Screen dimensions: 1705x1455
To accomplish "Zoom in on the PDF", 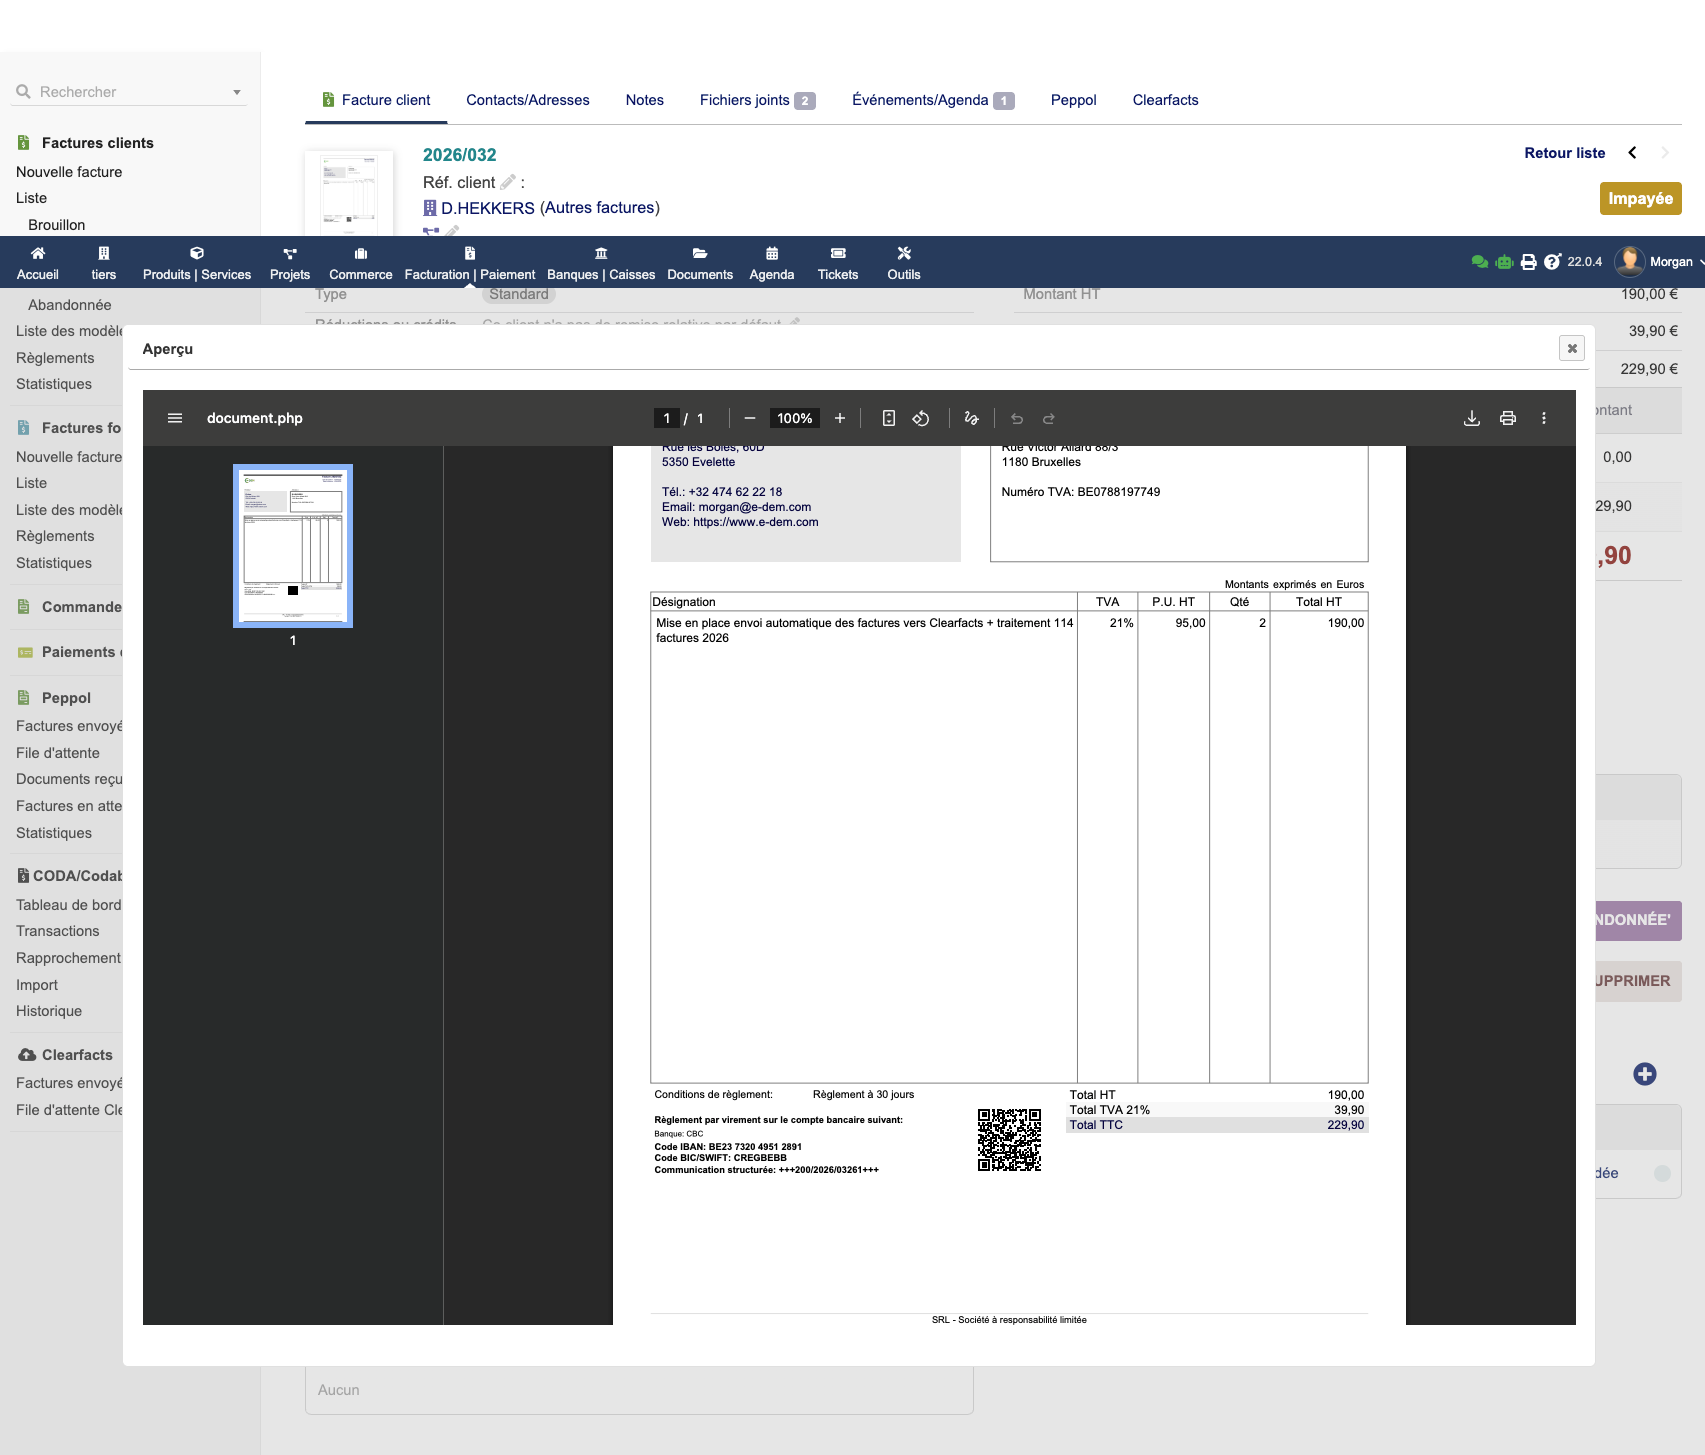I will [x=840, y=418].
